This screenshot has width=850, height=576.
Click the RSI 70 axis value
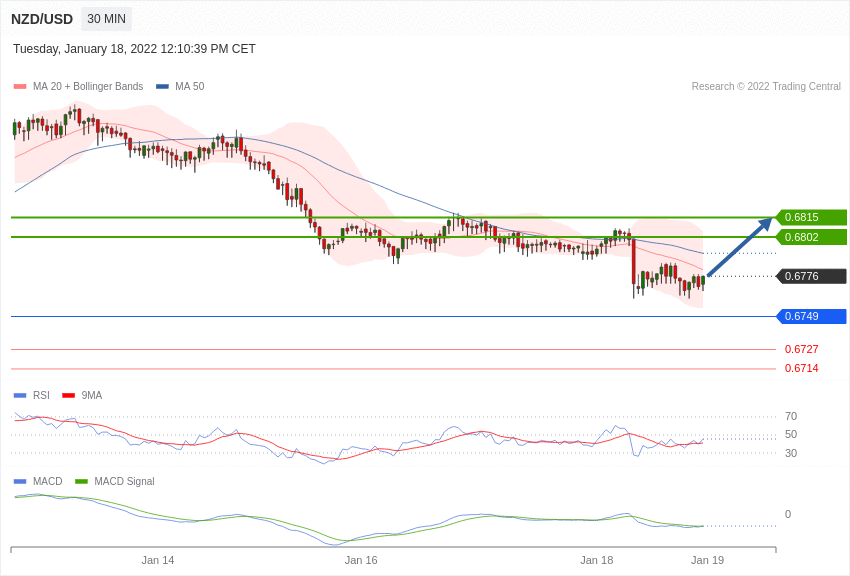(791, 416)
